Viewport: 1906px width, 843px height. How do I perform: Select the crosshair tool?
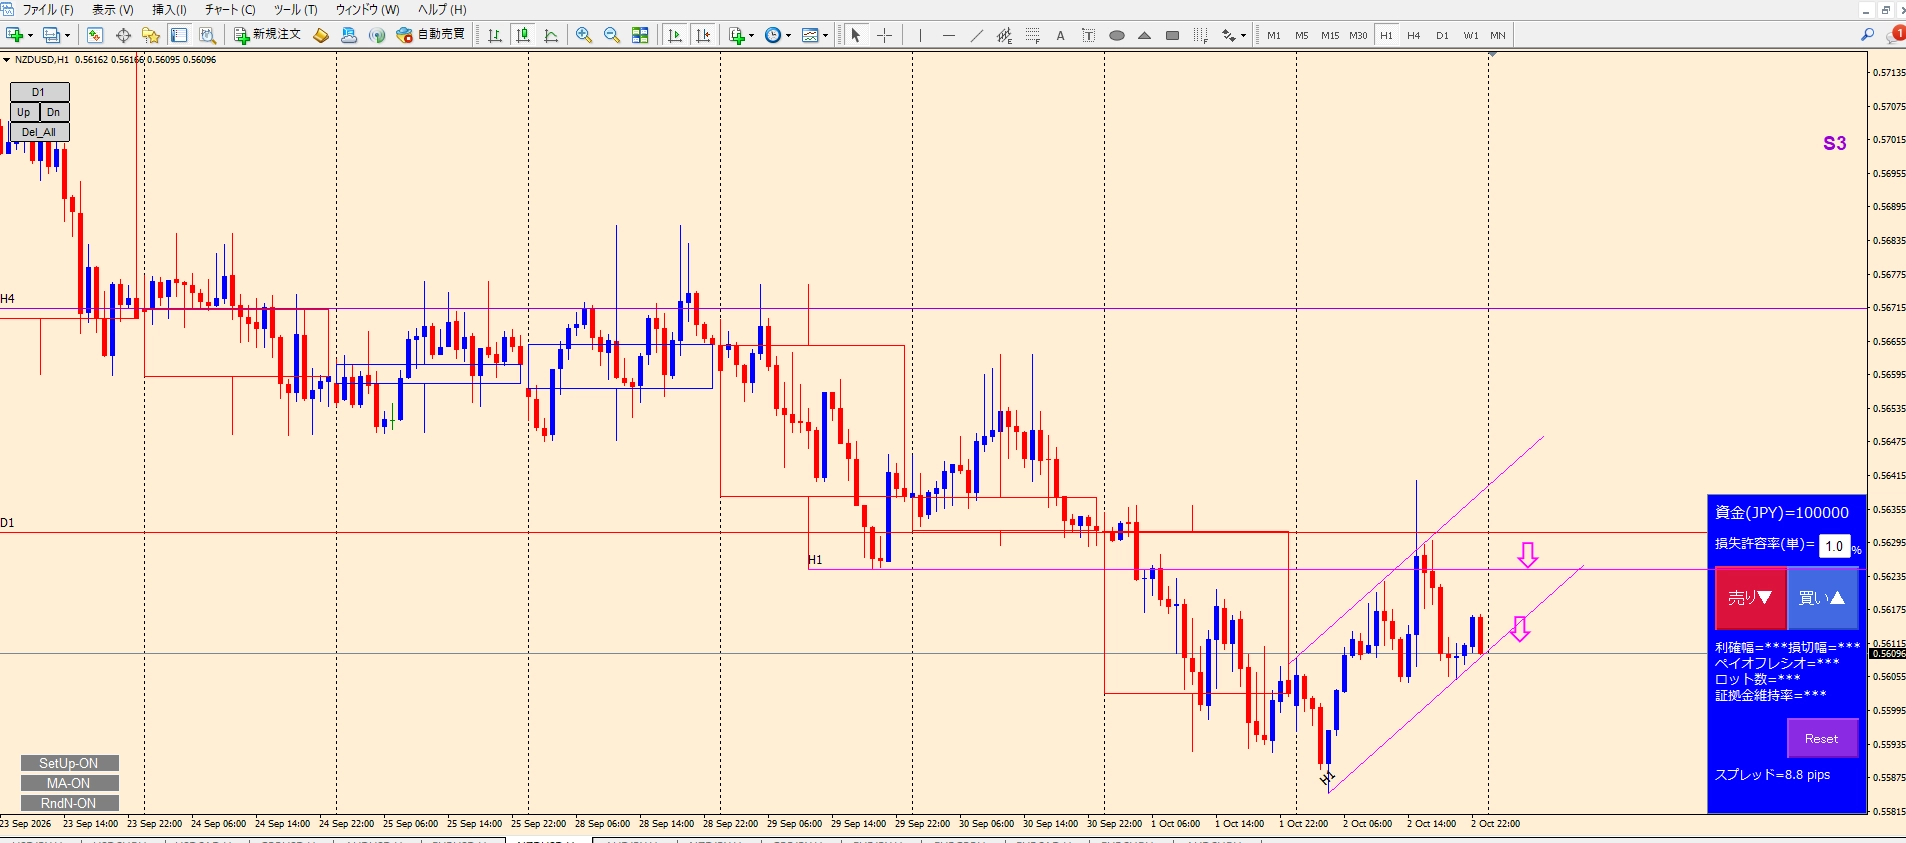point(884,35)
